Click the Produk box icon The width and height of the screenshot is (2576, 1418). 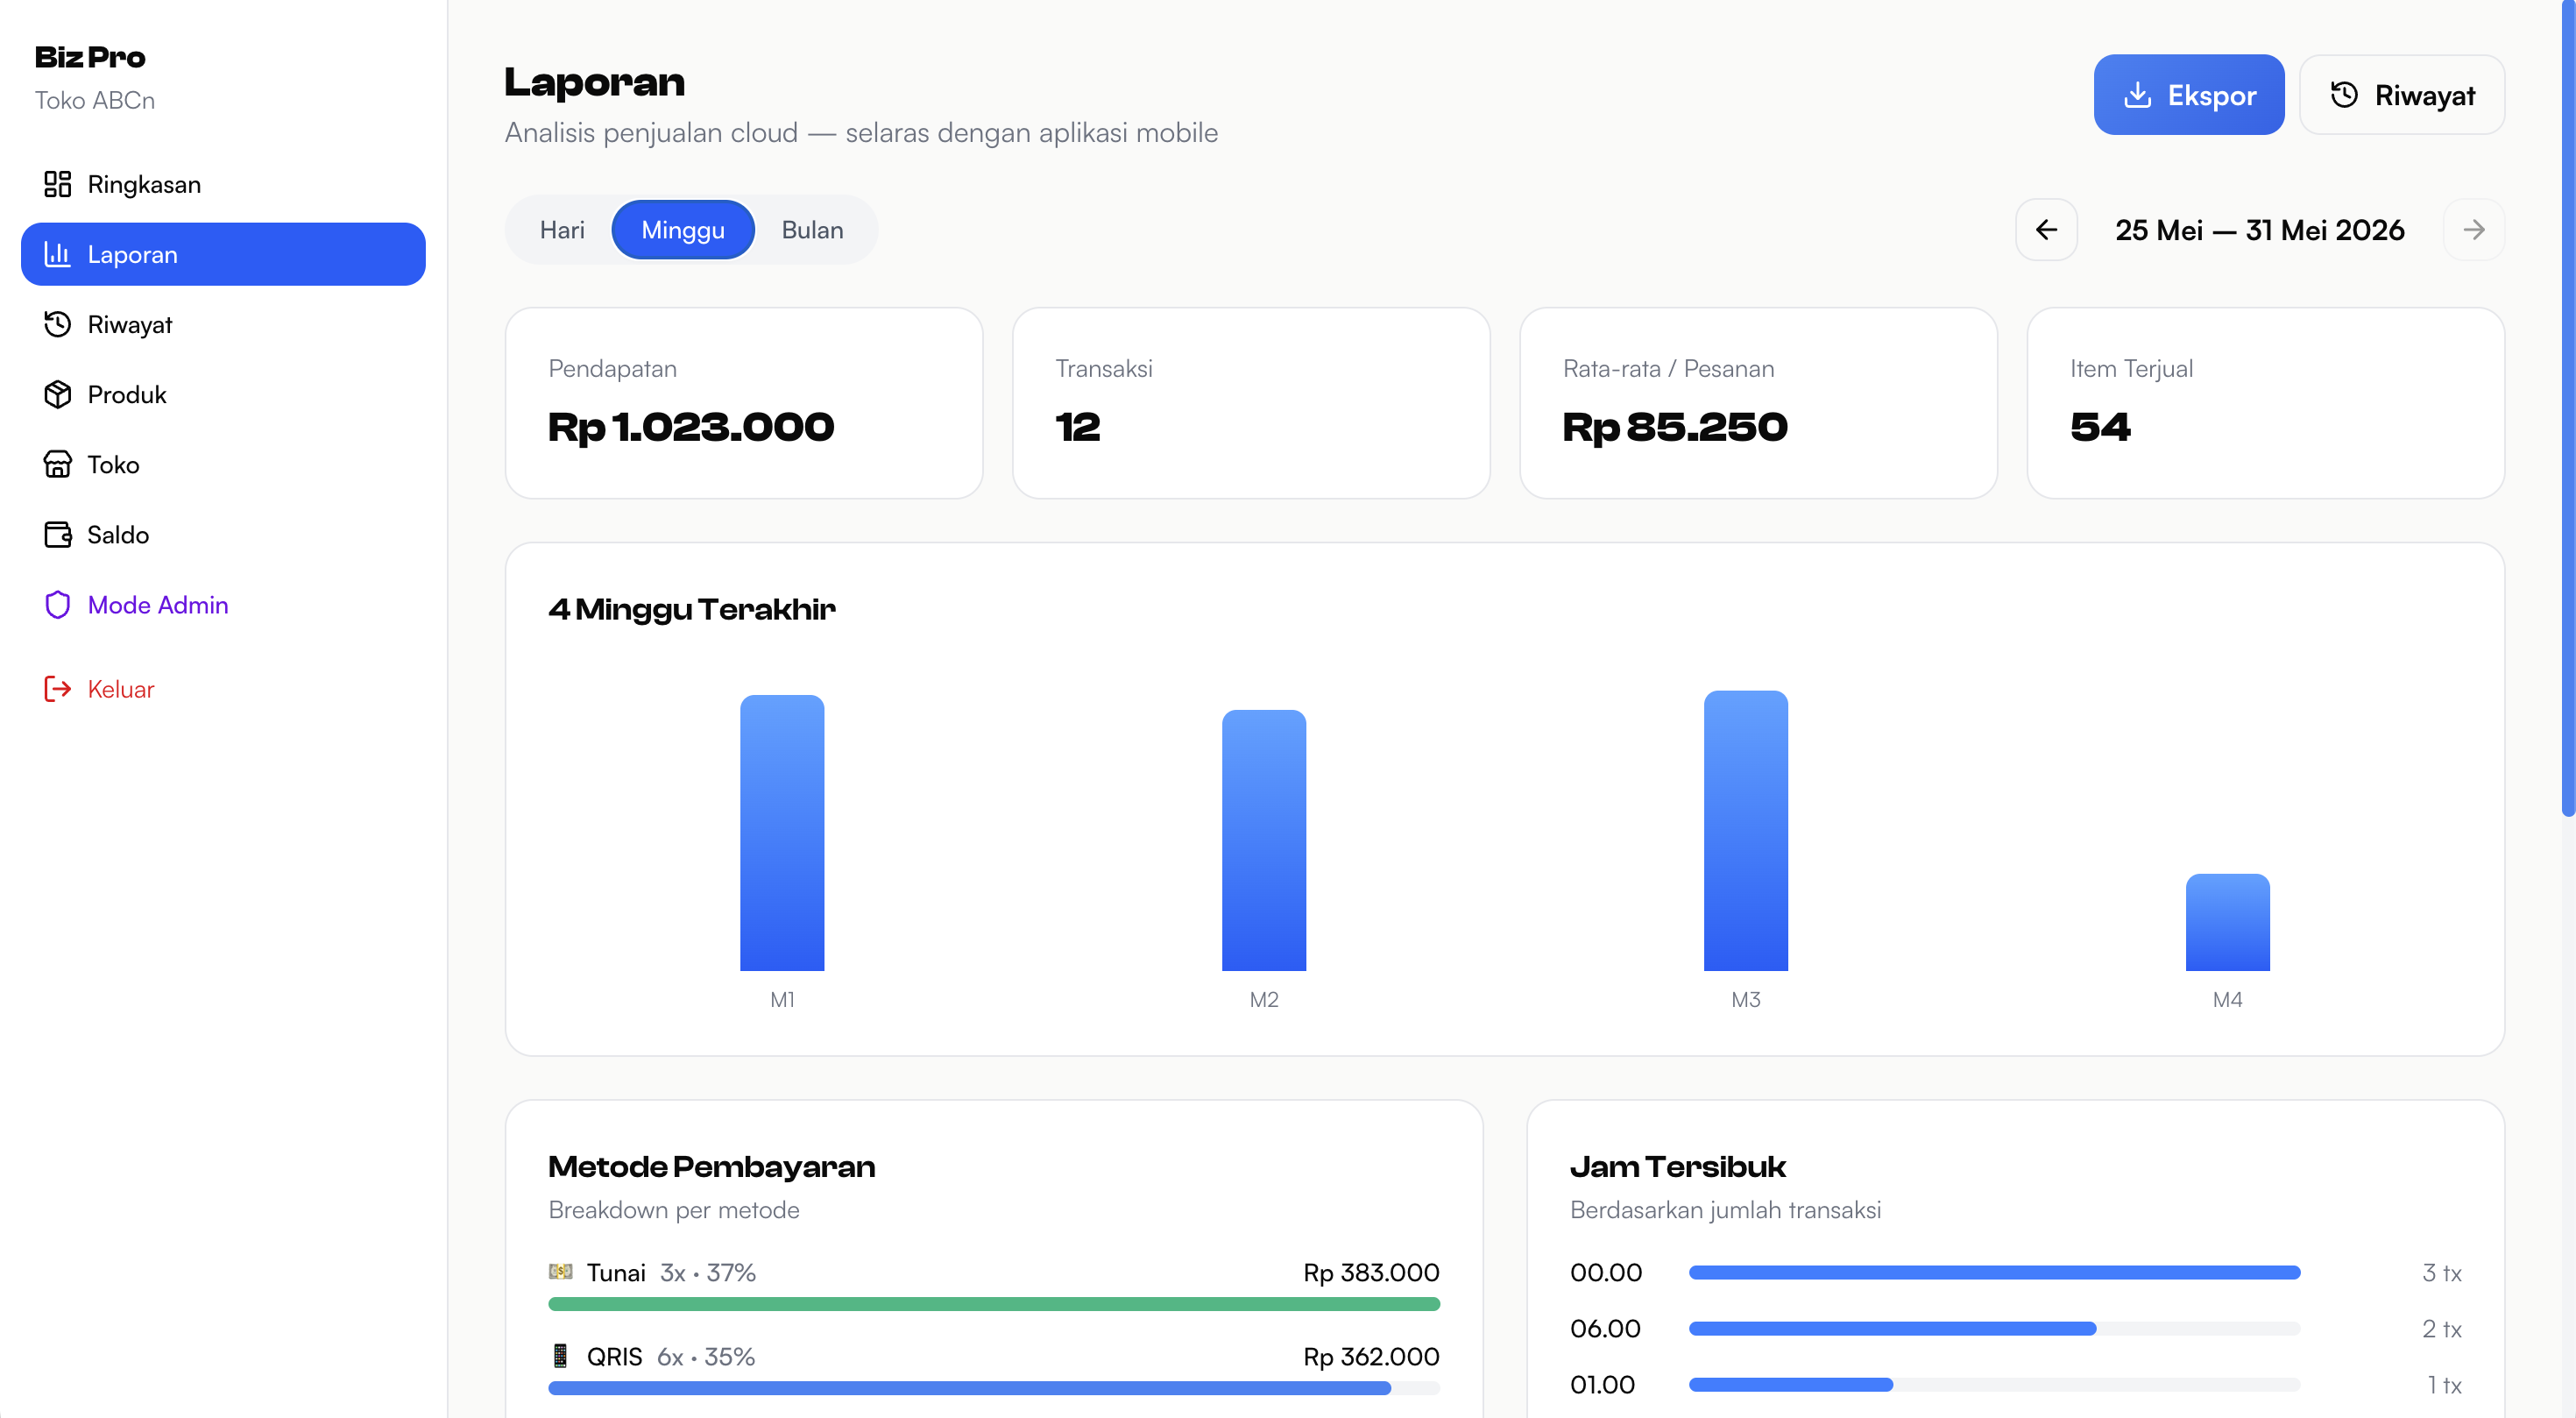pyautogui.click(x=57, y=394)
